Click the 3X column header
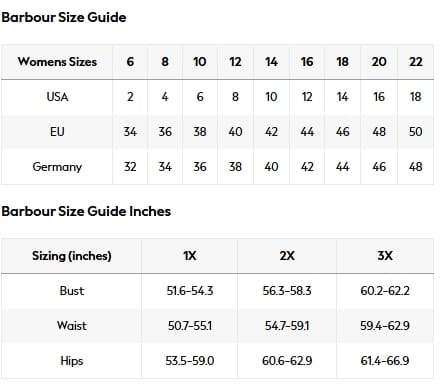447x388 pixels. (x=385, y=256)
